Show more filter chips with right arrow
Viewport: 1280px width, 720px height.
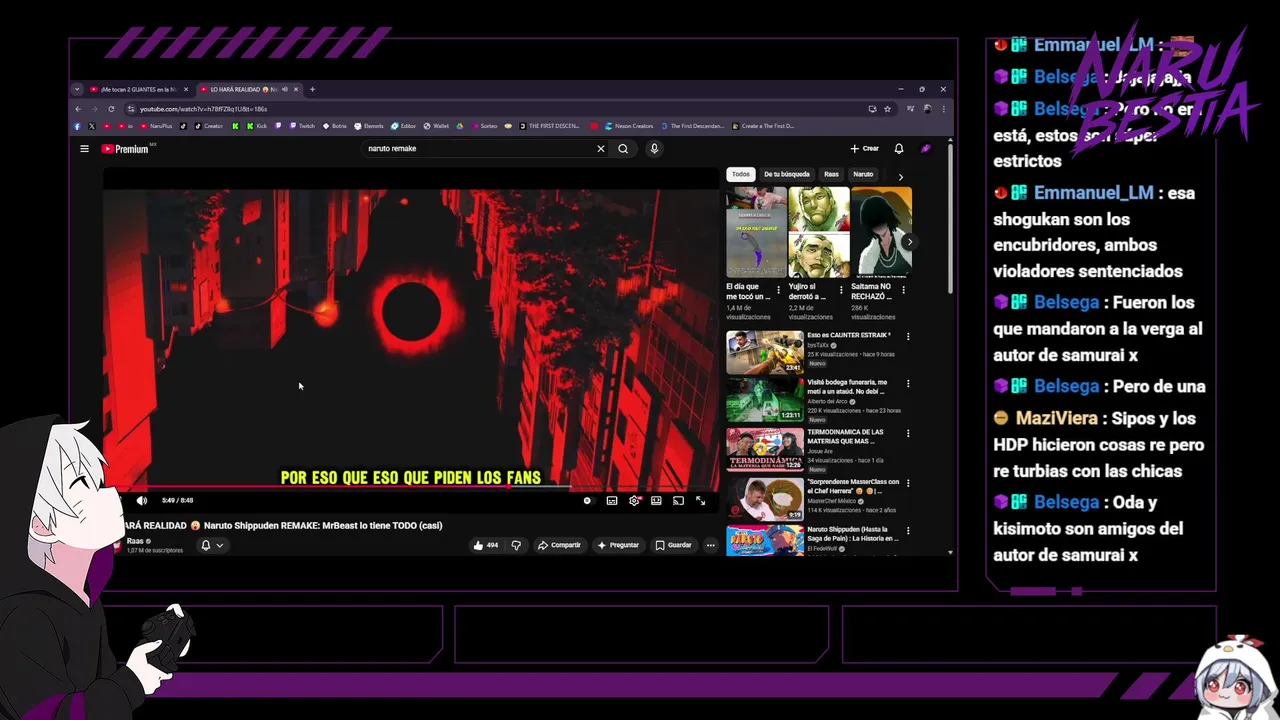point(900,177)
